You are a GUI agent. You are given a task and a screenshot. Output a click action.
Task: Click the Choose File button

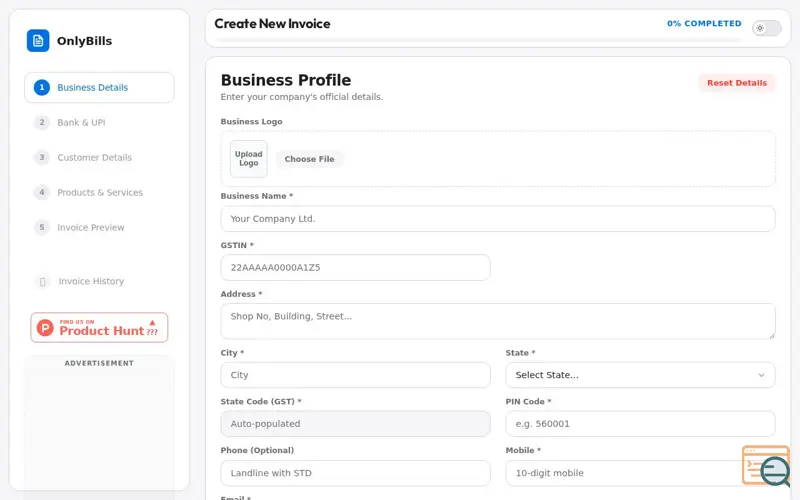click(309, 159)
